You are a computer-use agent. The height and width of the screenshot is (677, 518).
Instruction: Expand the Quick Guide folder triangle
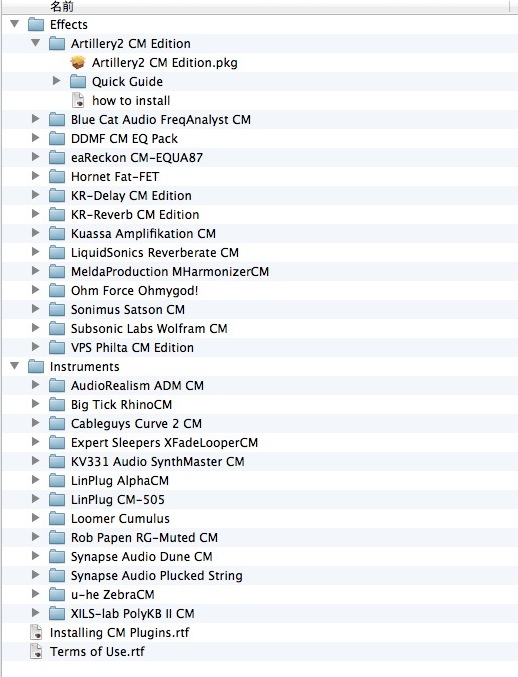tap(56, 81)
